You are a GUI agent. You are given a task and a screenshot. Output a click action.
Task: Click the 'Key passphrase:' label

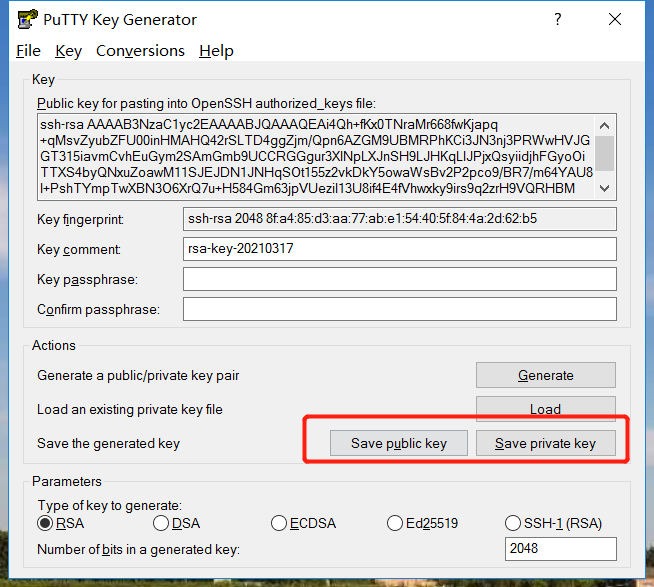point(87,280)
